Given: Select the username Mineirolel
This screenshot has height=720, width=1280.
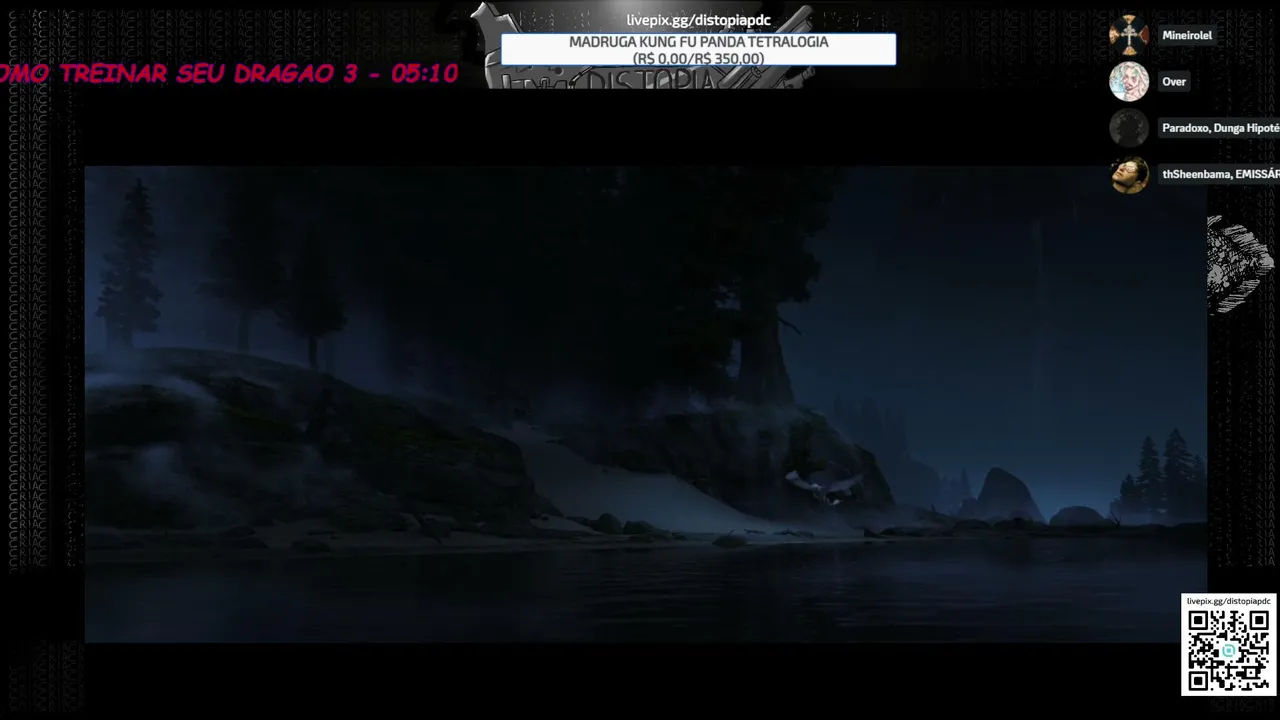Looking at the screenshot, I should tap(1187, 35).
